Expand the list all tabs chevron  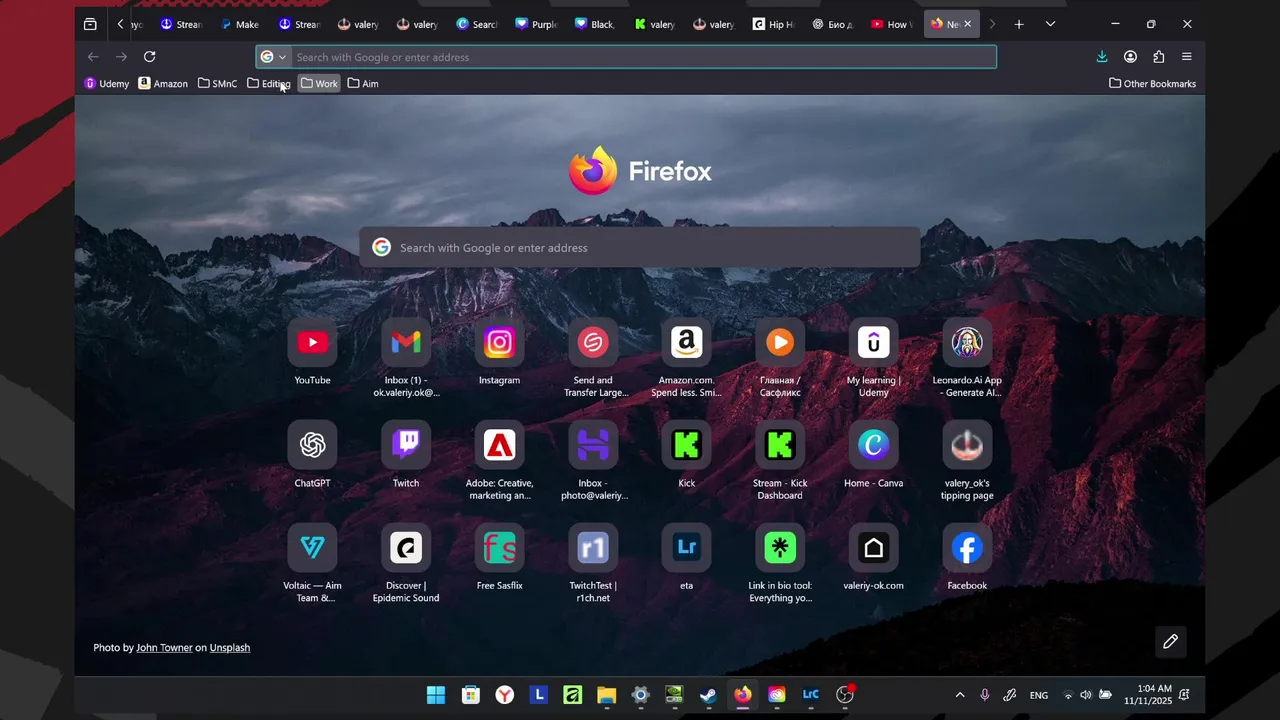click(1050, 24)
